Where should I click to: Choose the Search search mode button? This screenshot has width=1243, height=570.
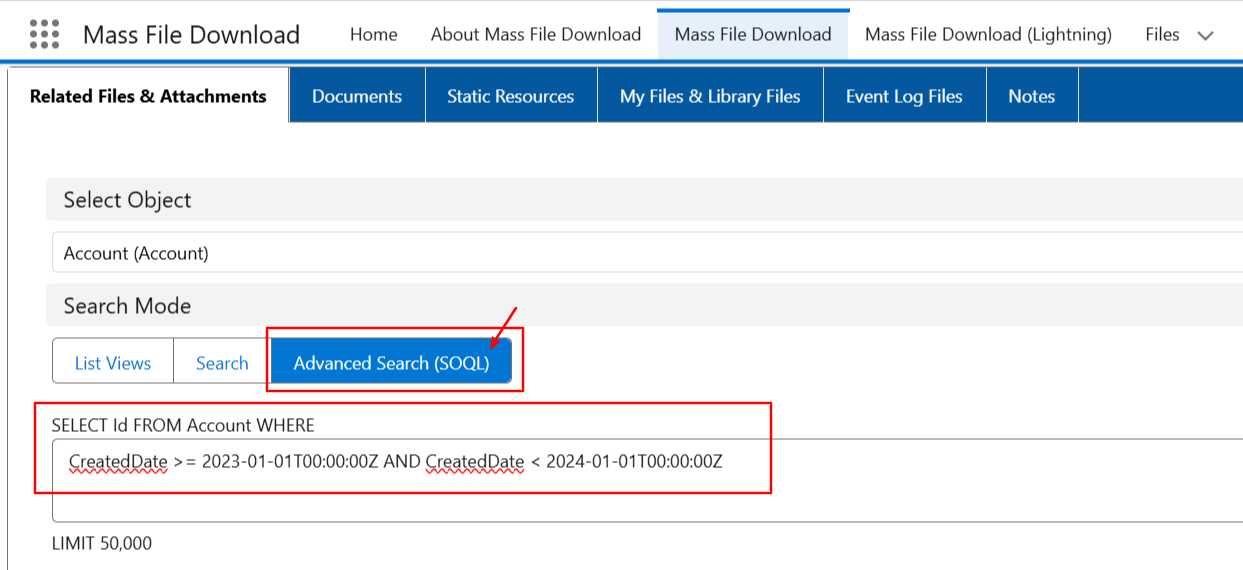222,363
